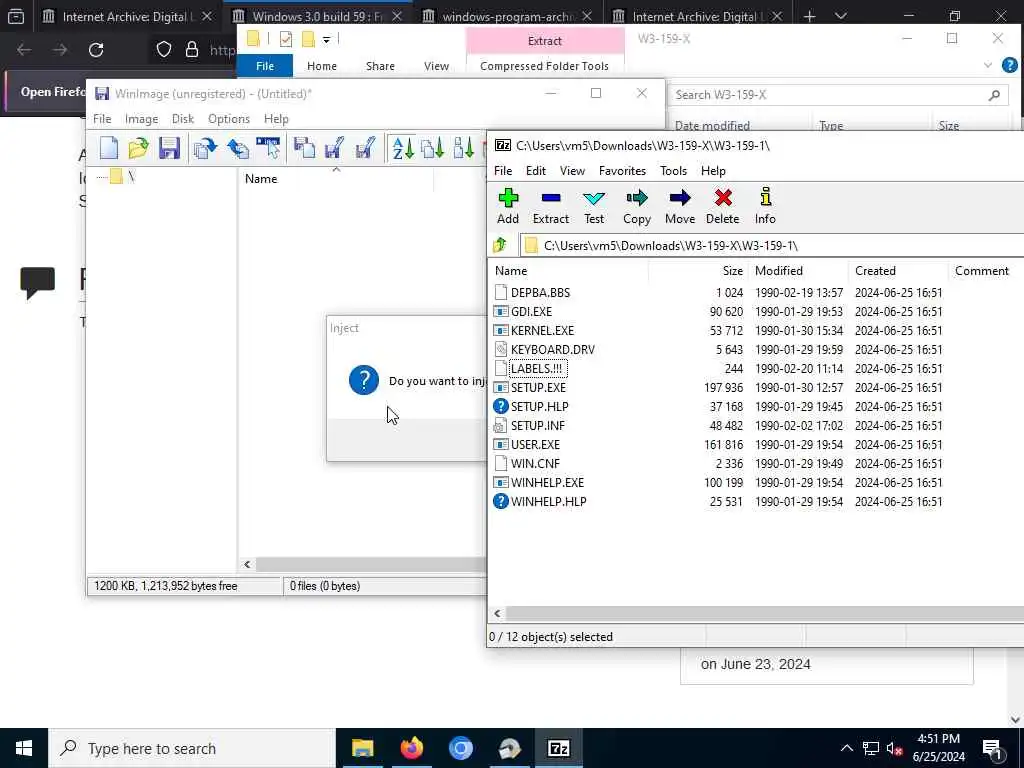
Task: Click the Info button in 7-Zip
Action: coord(765,206)
